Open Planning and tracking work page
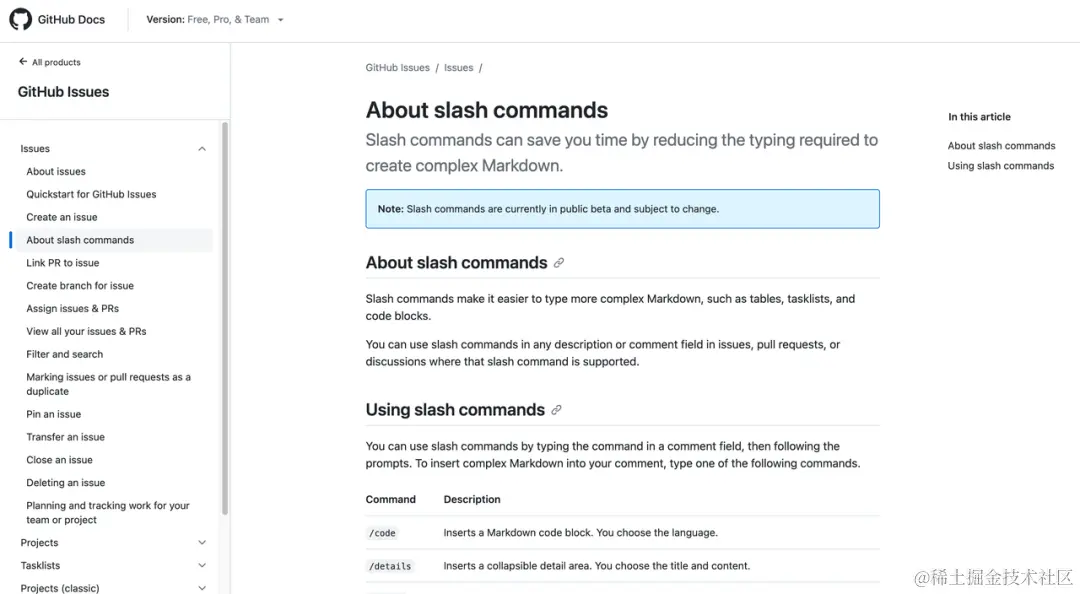Image resolution: width=1080 pixels, height=594 pixels. coord(107,513)
